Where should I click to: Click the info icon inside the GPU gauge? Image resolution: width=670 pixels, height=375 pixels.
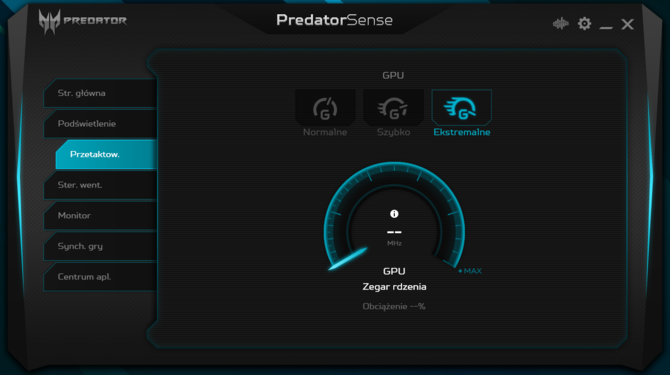pos(394,214)
